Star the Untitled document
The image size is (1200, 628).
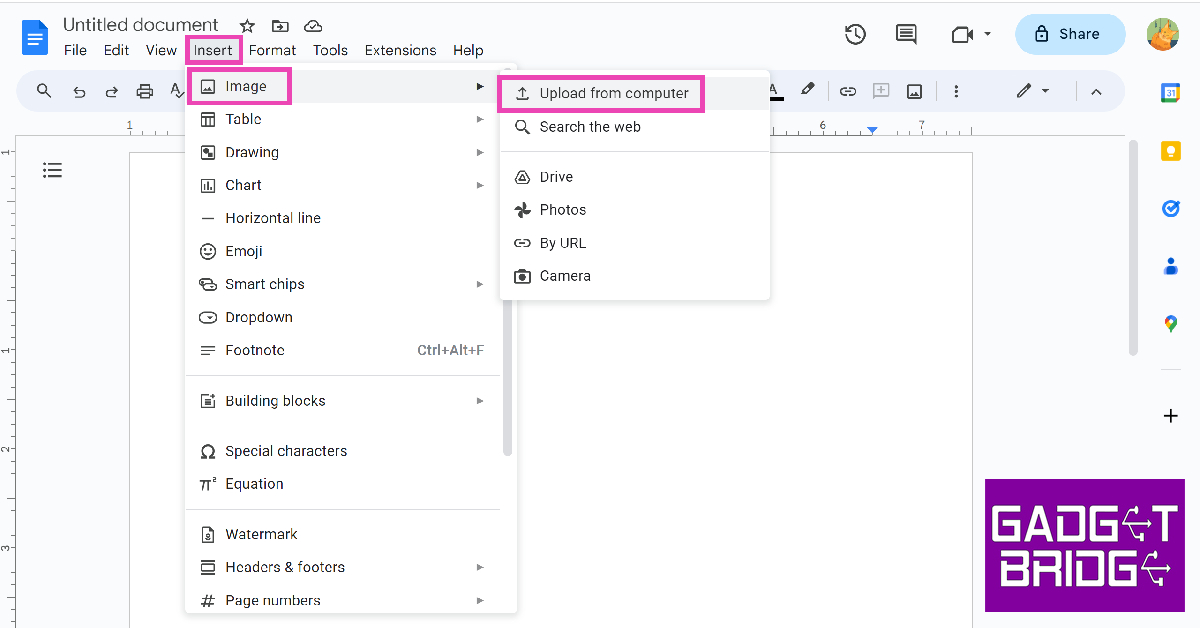[x=247, y=26]
